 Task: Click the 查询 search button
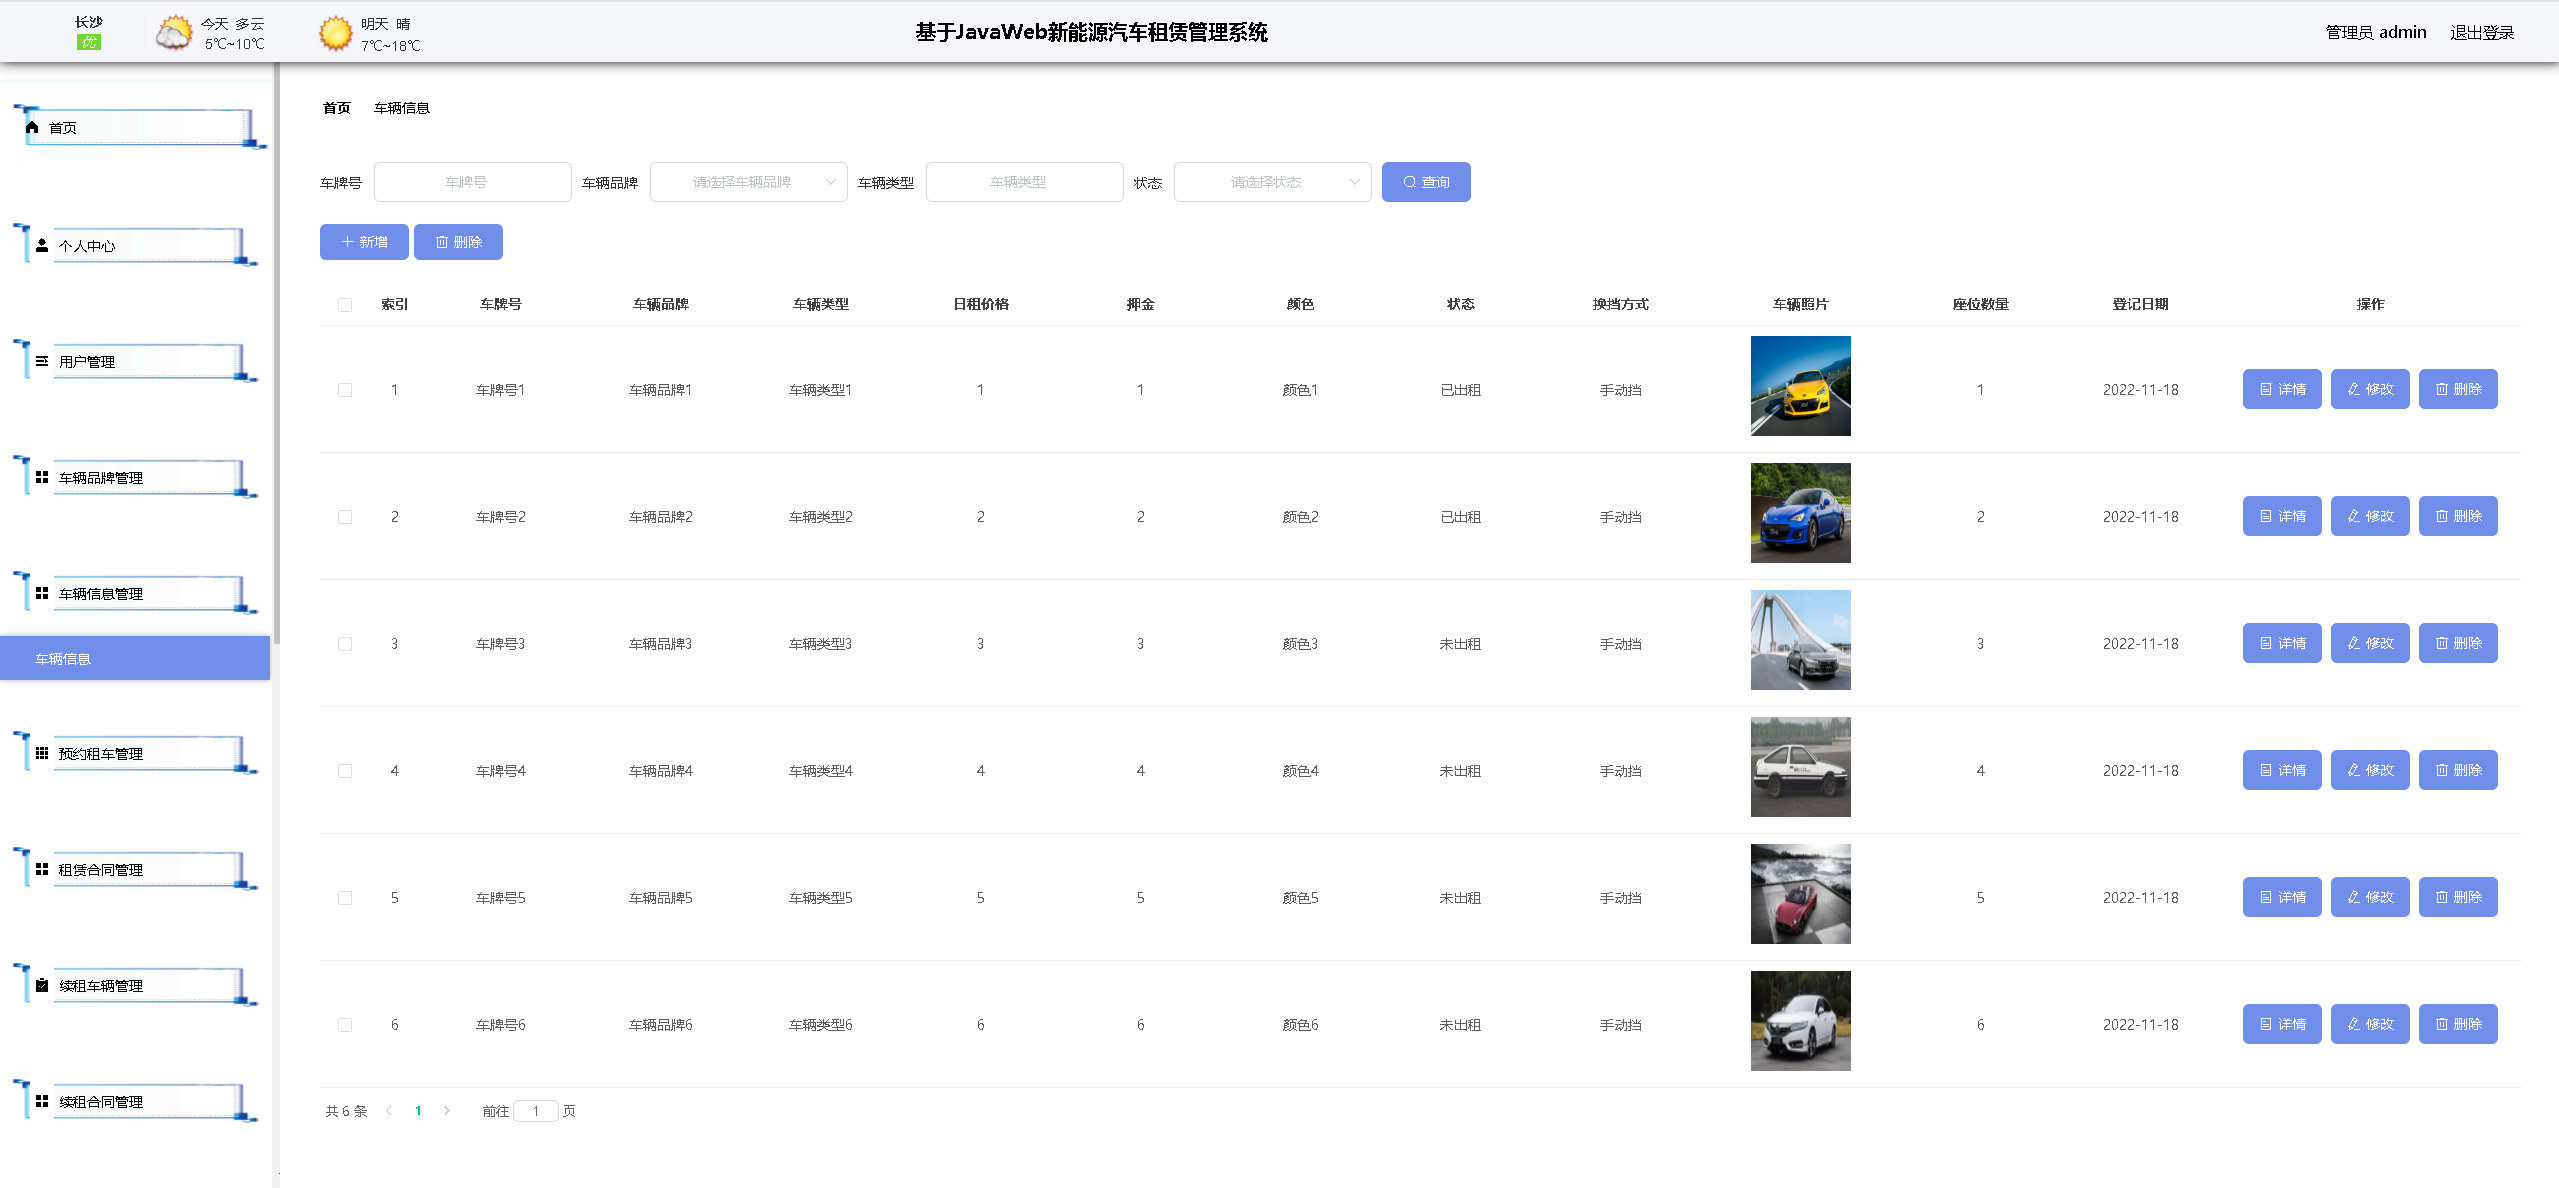coord(1426,182)
